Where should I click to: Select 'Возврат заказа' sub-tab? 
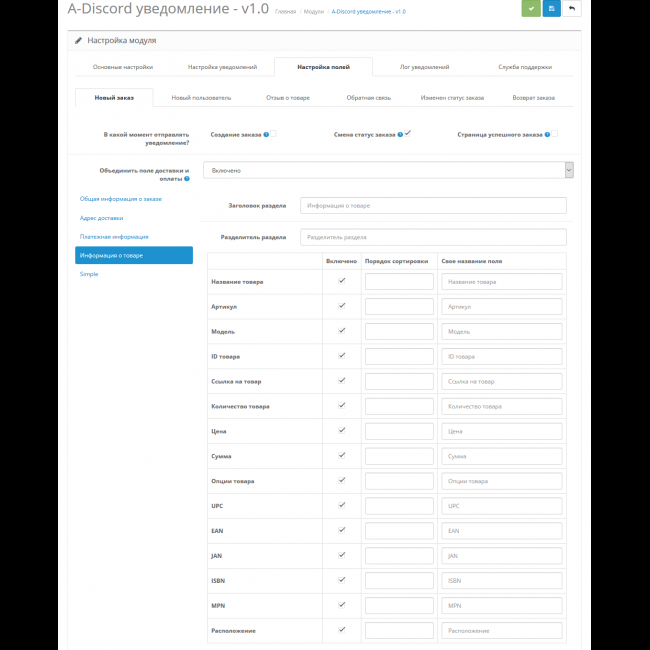pyautogui.click(x=533, y=98)
